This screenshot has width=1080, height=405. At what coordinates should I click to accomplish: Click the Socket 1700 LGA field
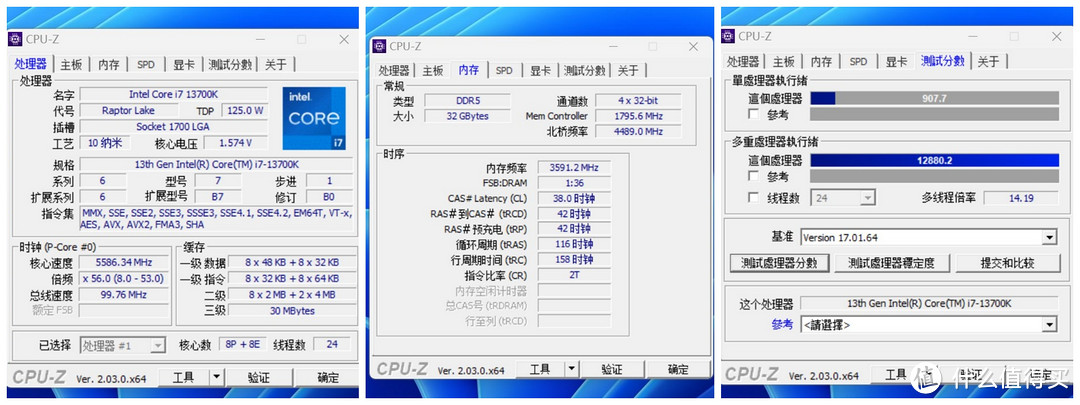174,127
